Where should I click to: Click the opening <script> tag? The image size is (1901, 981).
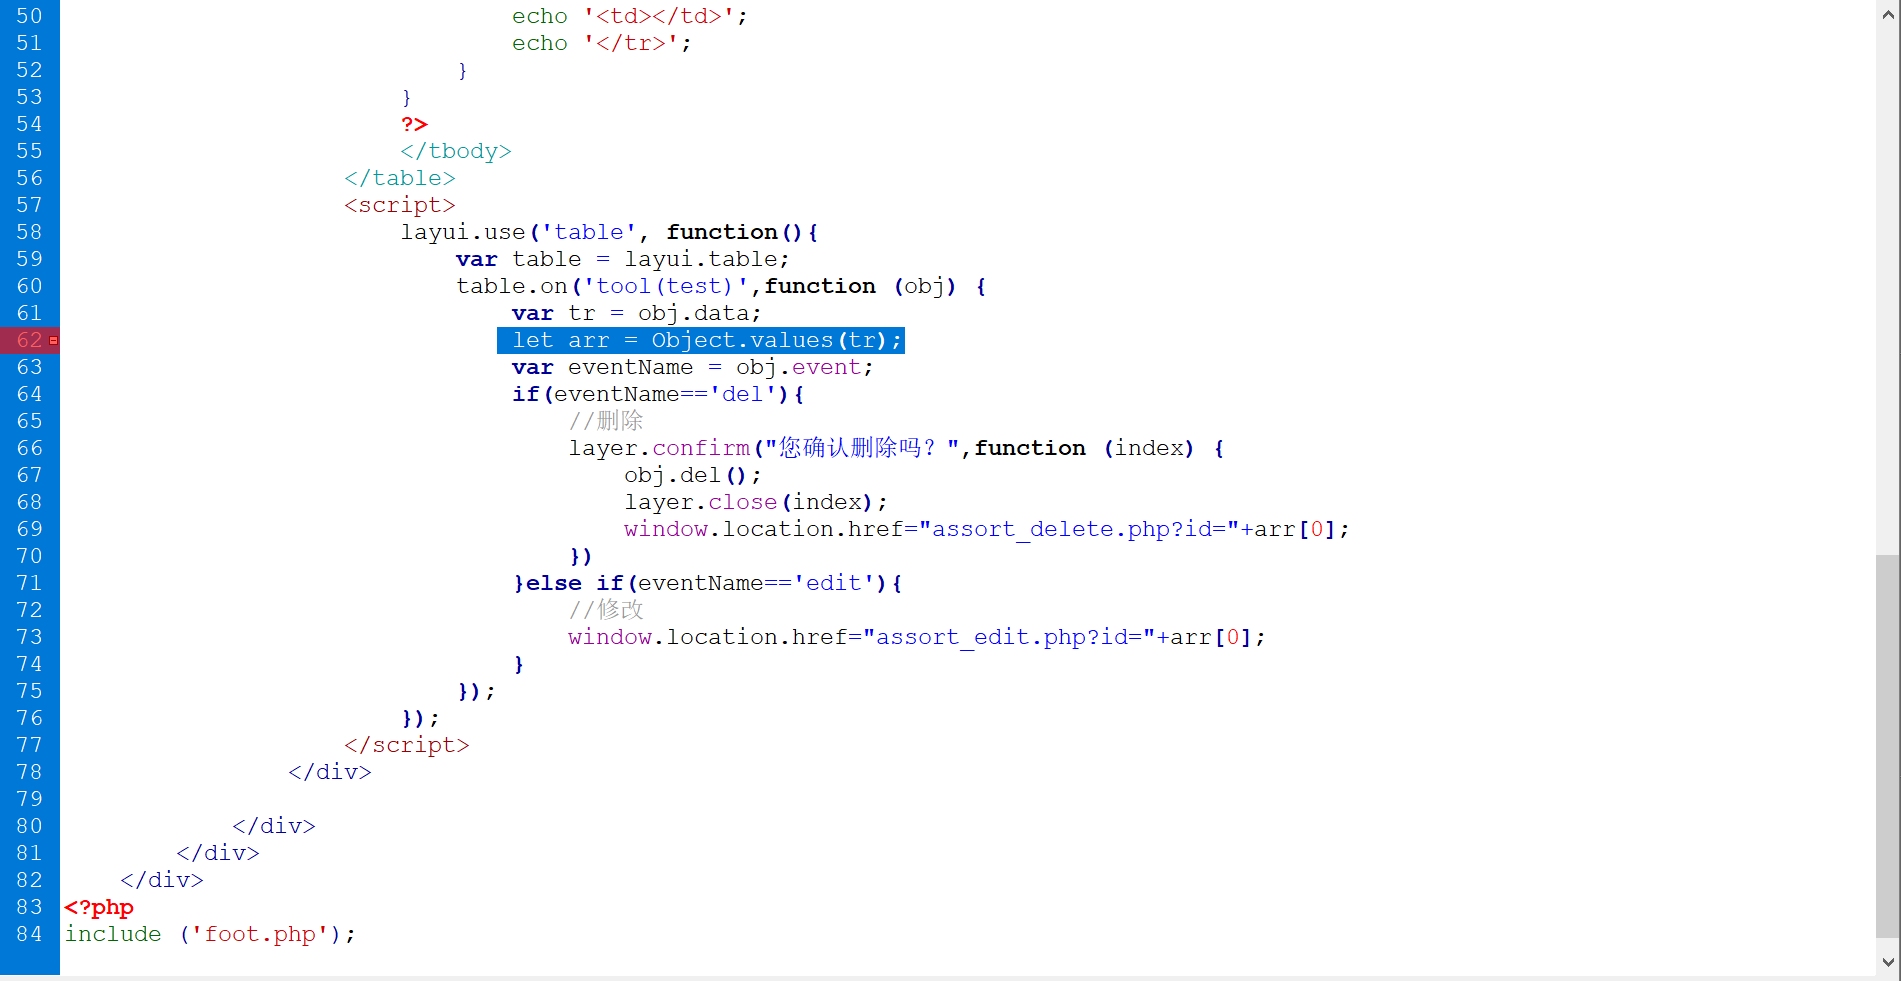400,205
